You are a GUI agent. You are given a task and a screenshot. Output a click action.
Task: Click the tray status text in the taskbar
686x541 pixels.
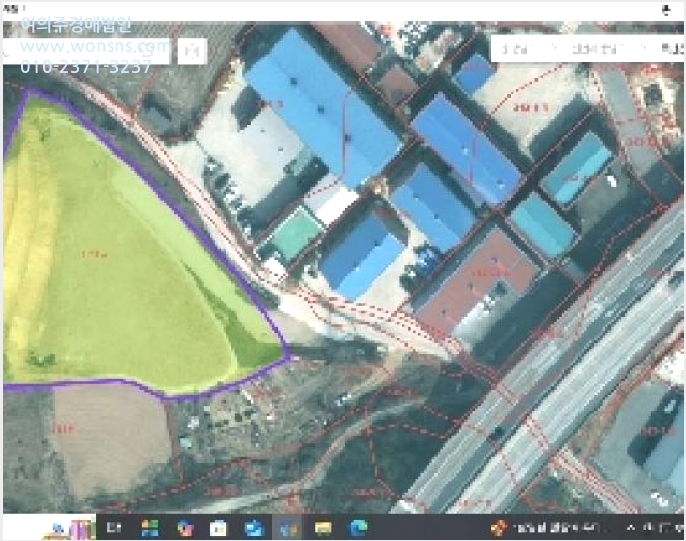pos(558,528)
